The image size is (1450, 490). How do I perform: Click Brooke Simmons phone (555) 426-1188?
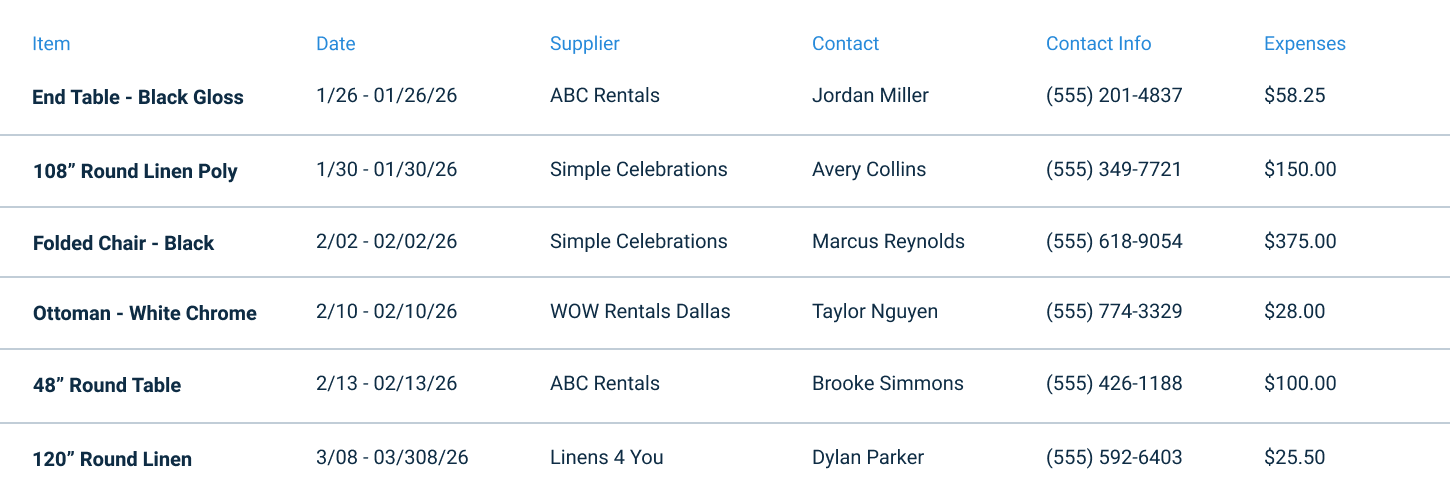(x=1113, y=383)
